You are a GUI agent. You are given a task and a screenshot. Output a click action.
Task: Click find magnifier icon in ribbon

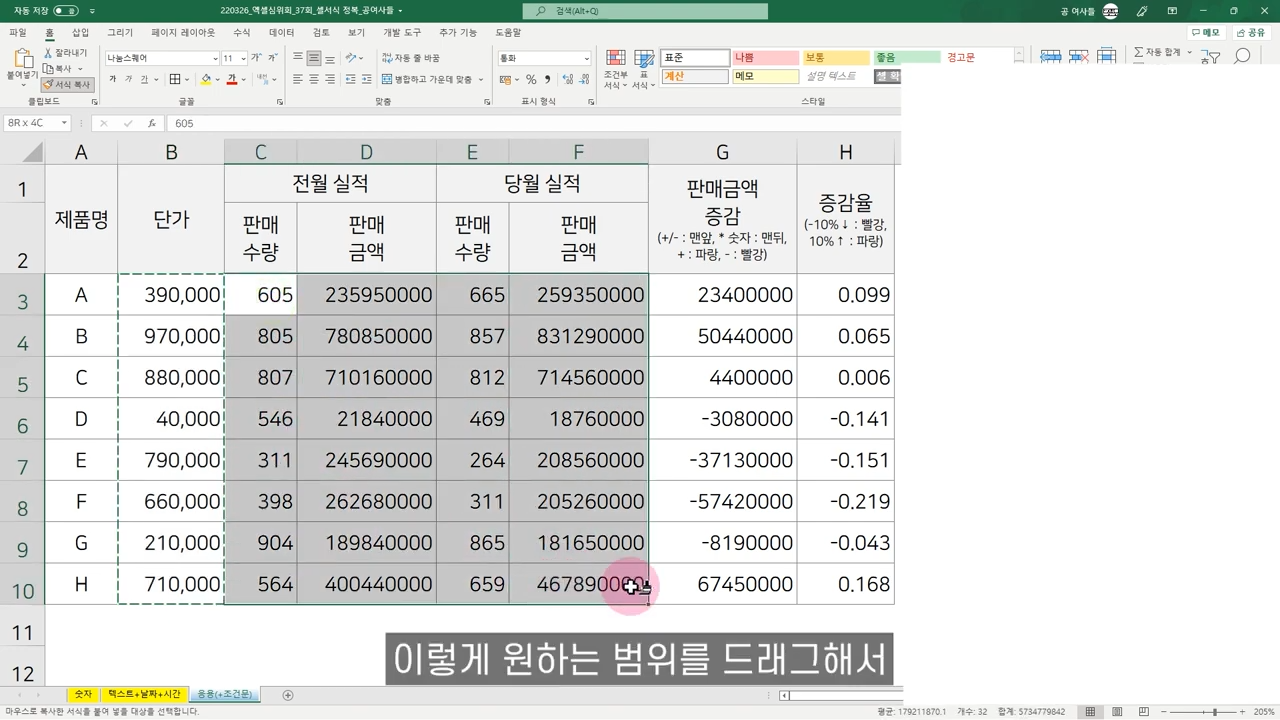click(1242, 58)
